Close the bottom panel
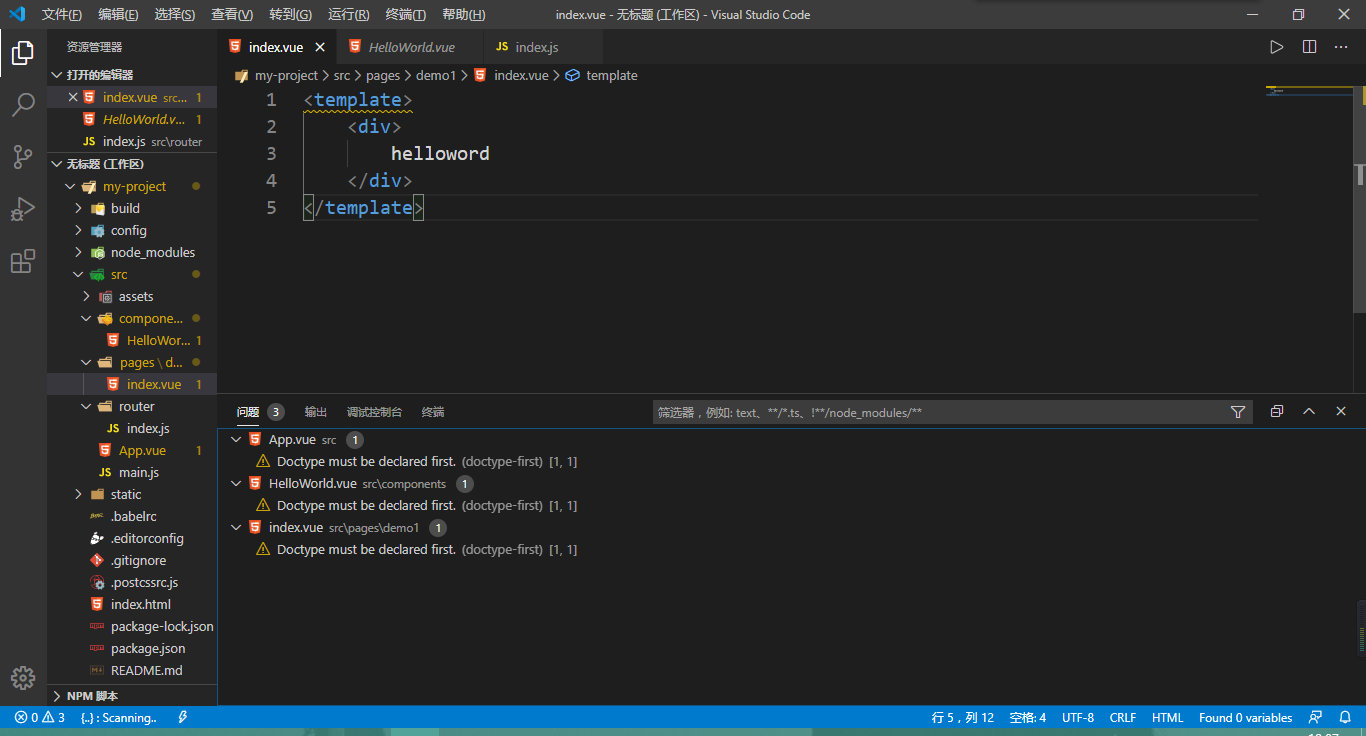Viewport: 1366px width, 736px height. [x=1341, y=411]
